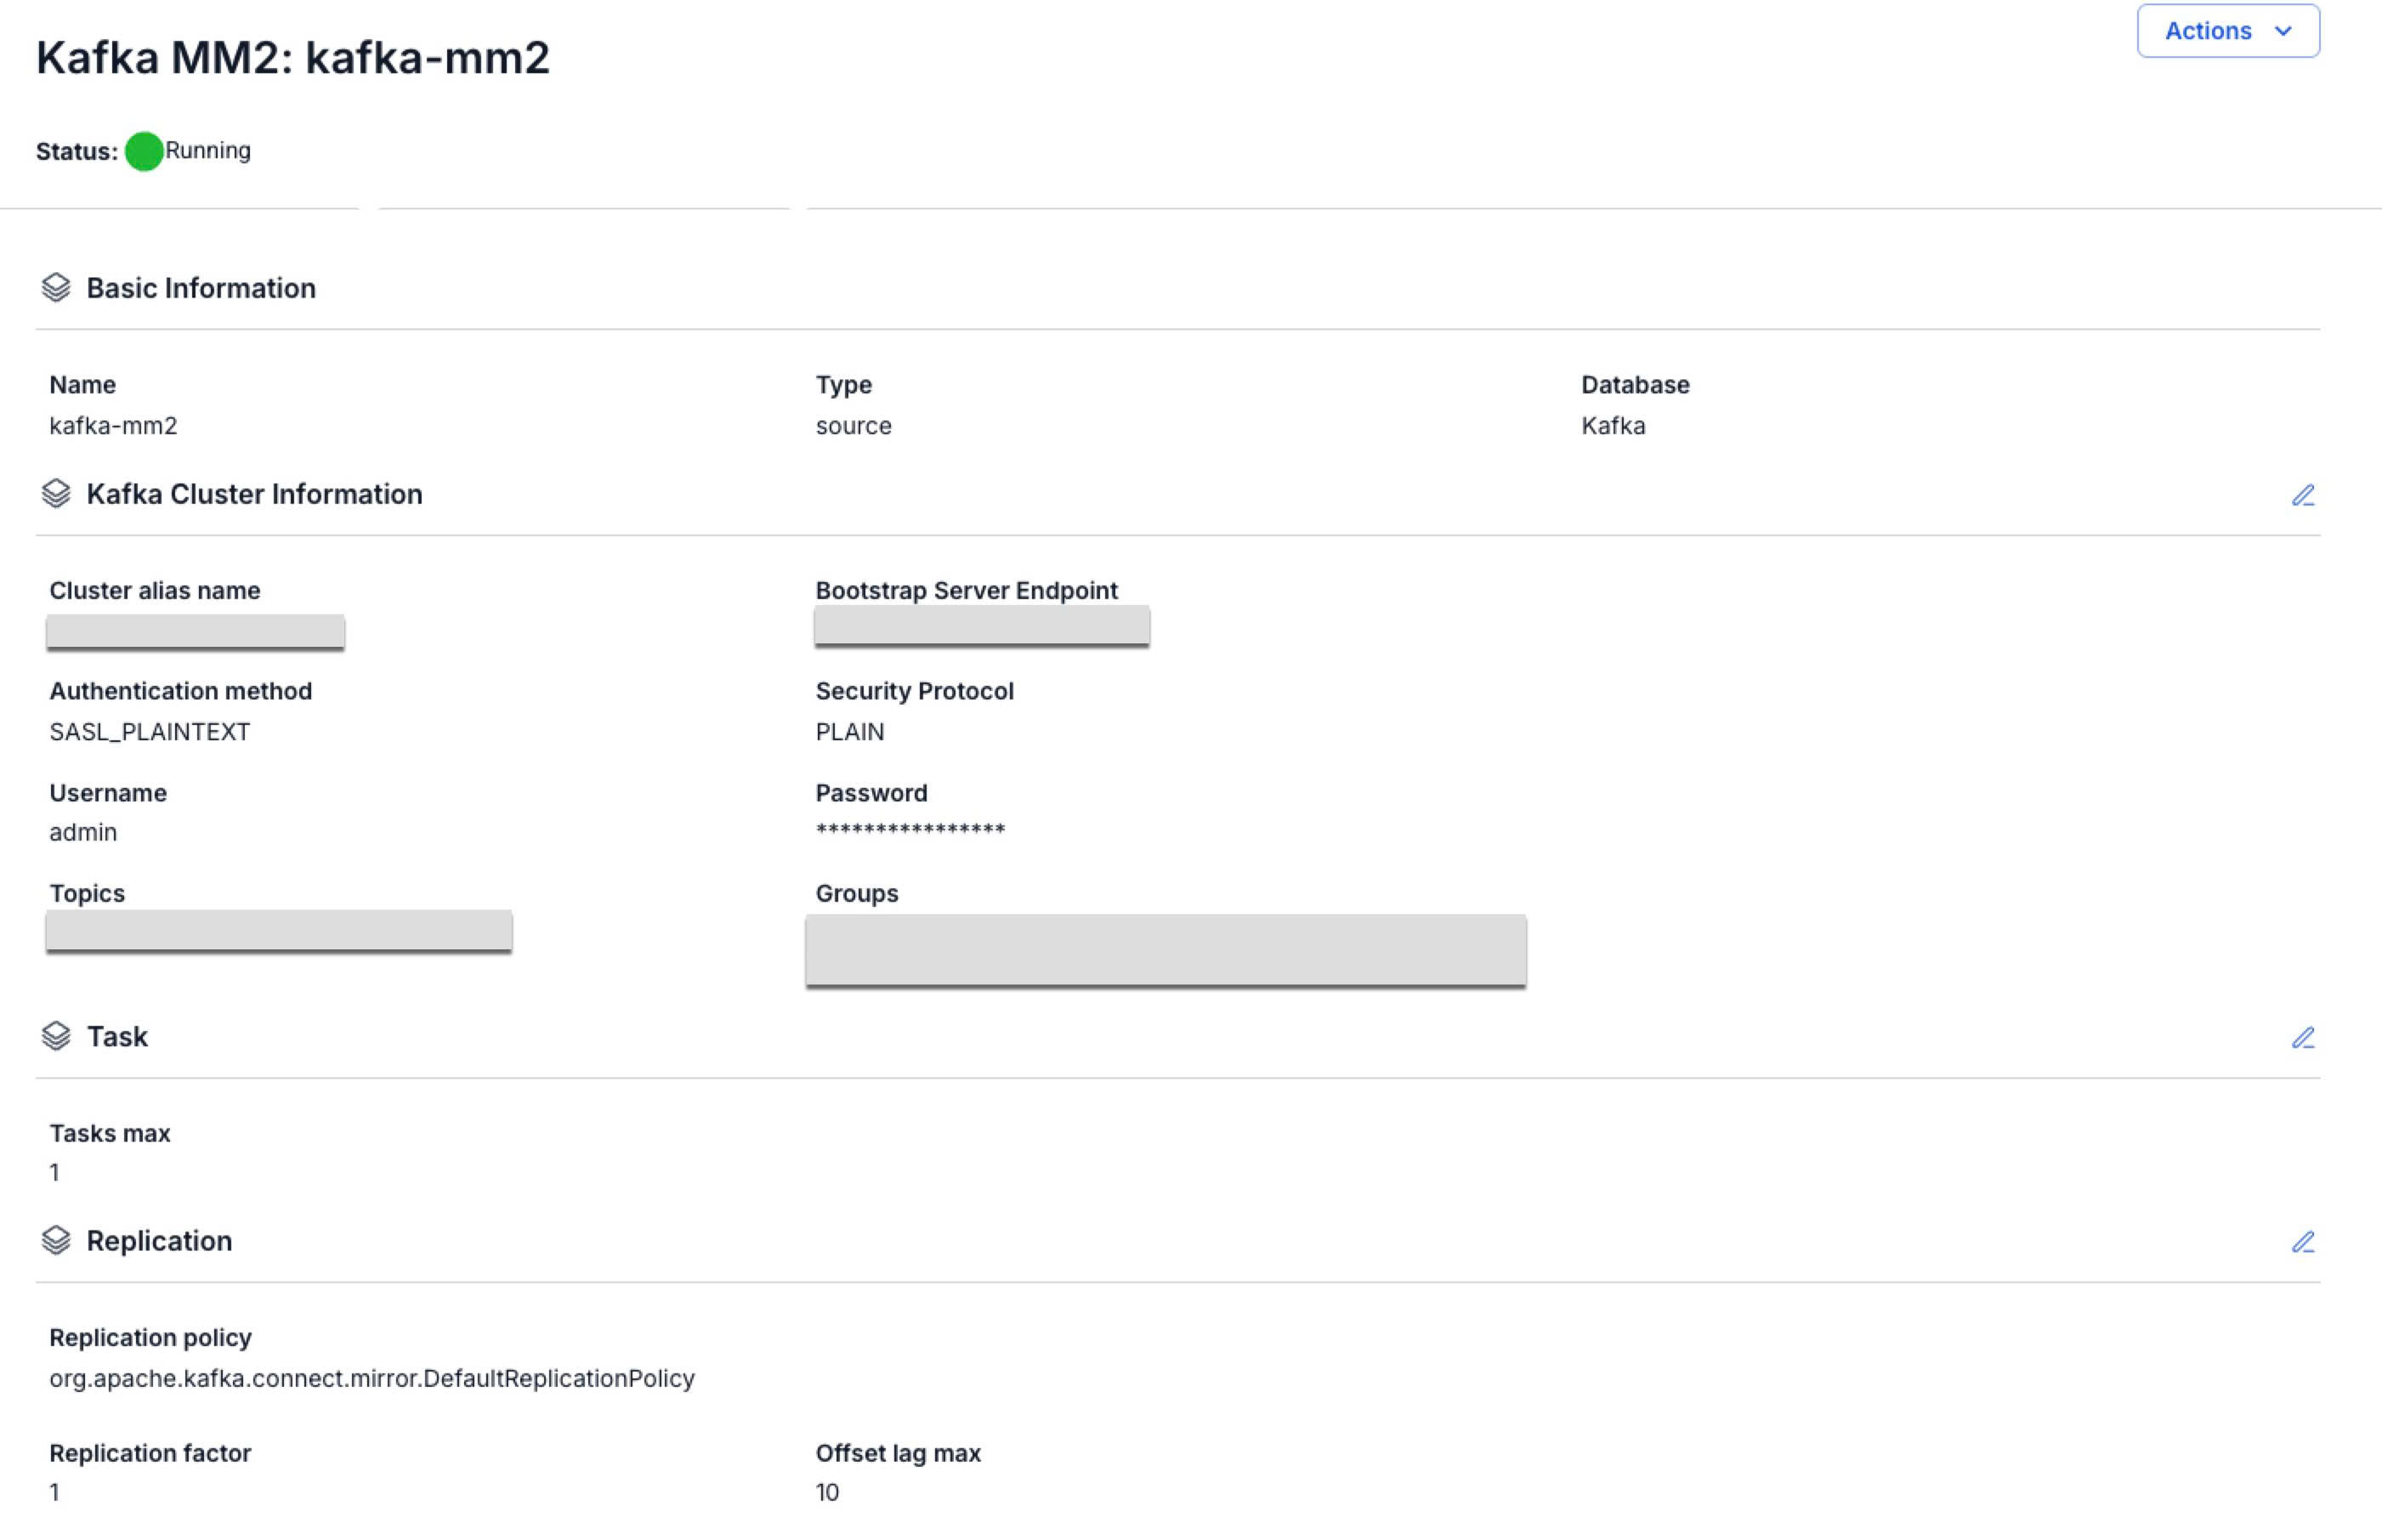Click the 'Status:' label

(77, 152)
